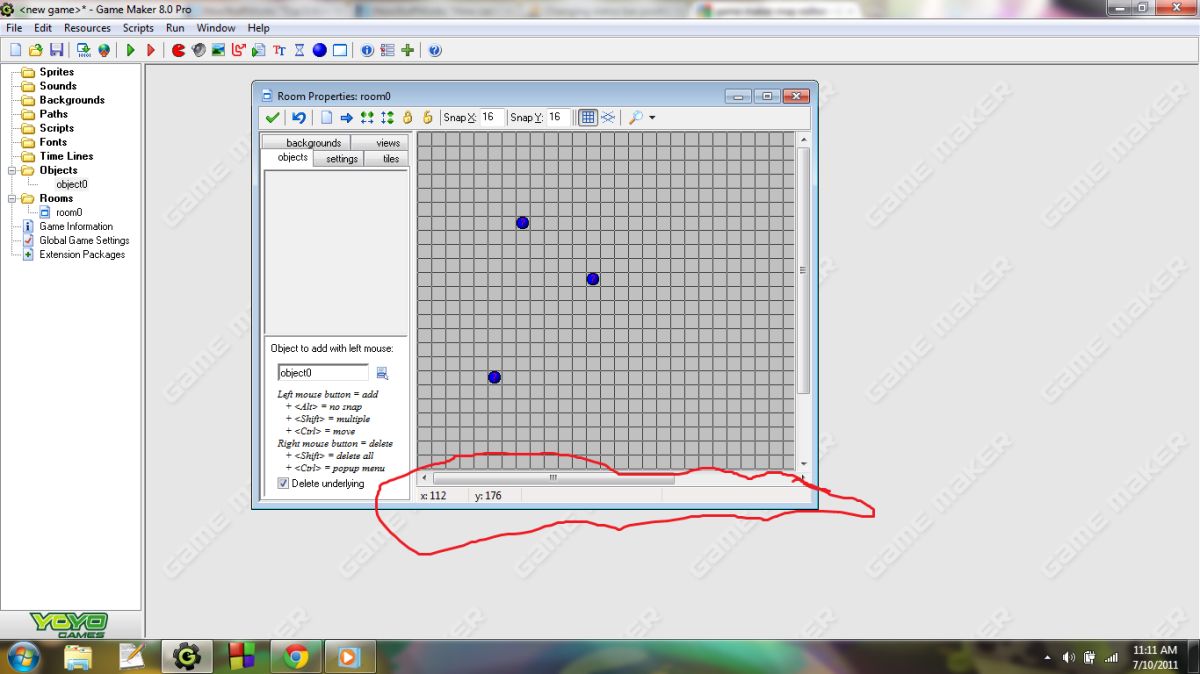Select the Time Lines folder
The height and width of the screenshot is (674, 1200).
pyautogui.click(x=66, y=156)
